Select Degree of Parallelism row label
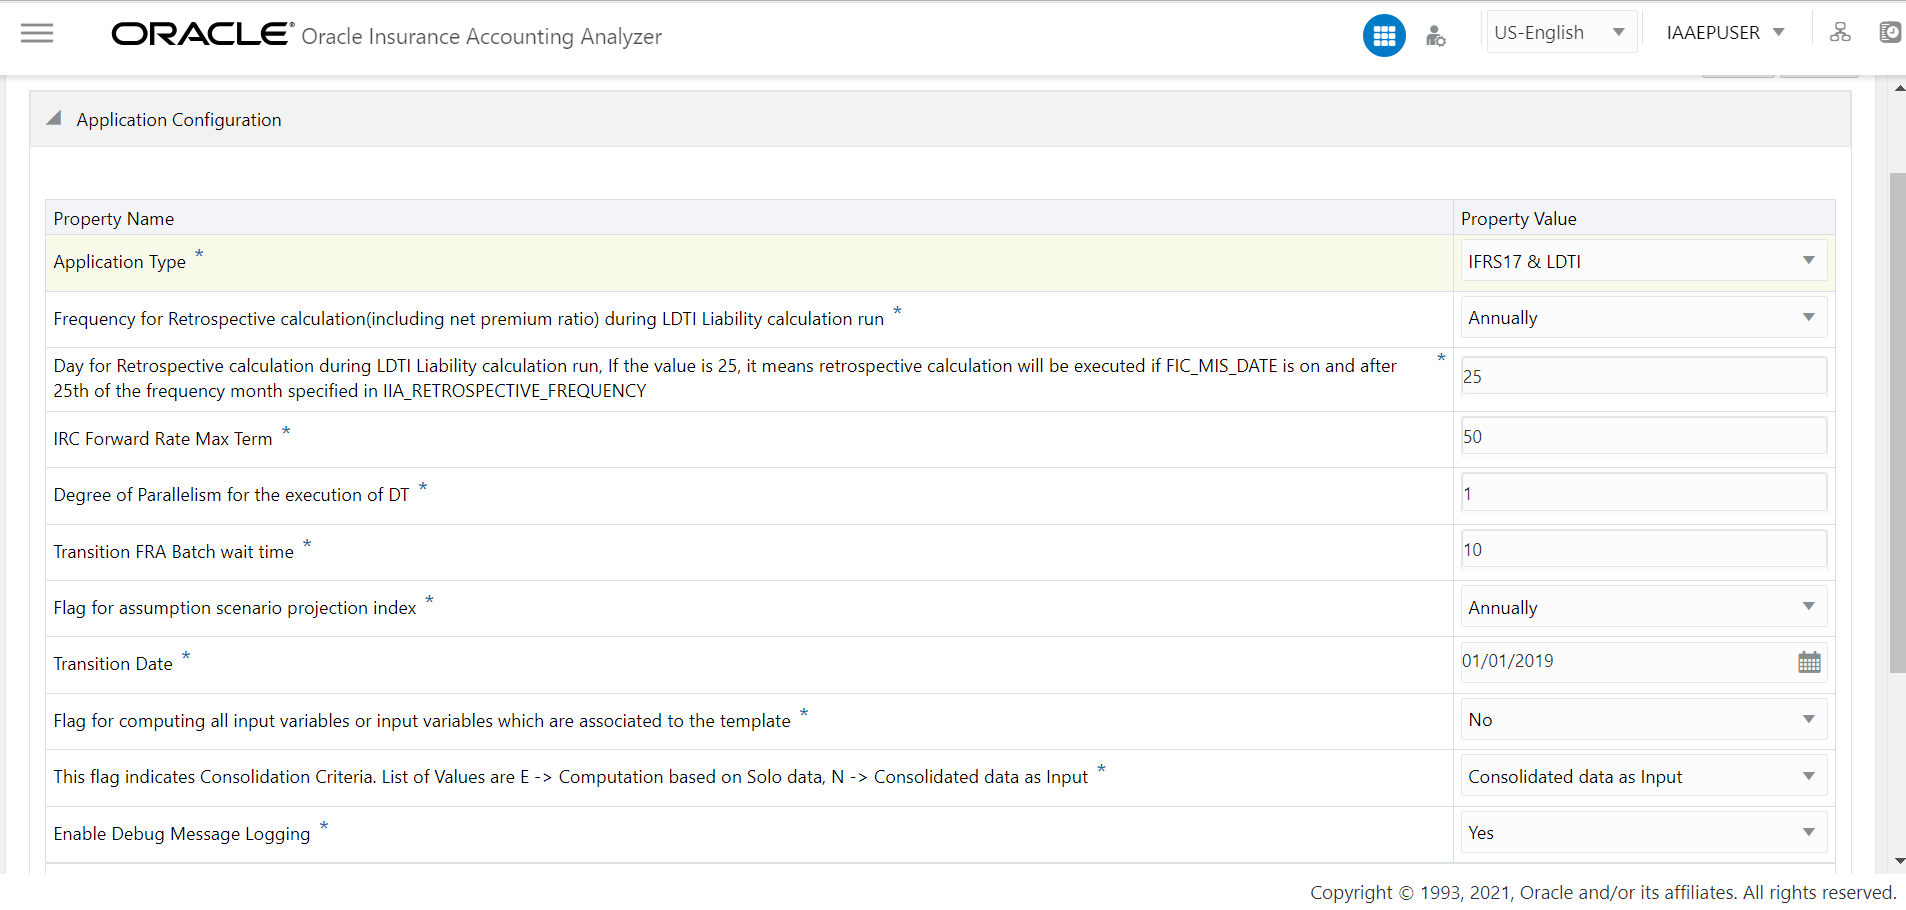The width and height of the screenshot is (1906, 910). 231,495
